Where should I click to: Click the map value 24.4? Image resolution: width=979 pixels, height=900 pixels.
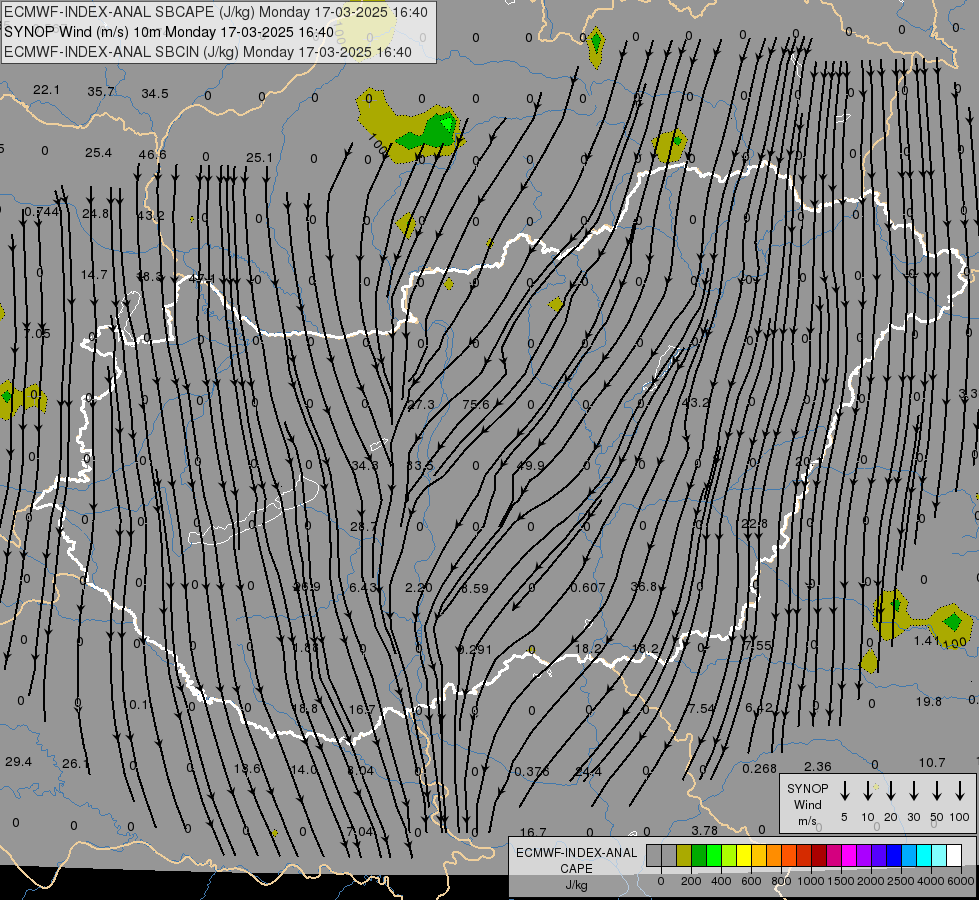pyautogui.click(x=588, y=772)
